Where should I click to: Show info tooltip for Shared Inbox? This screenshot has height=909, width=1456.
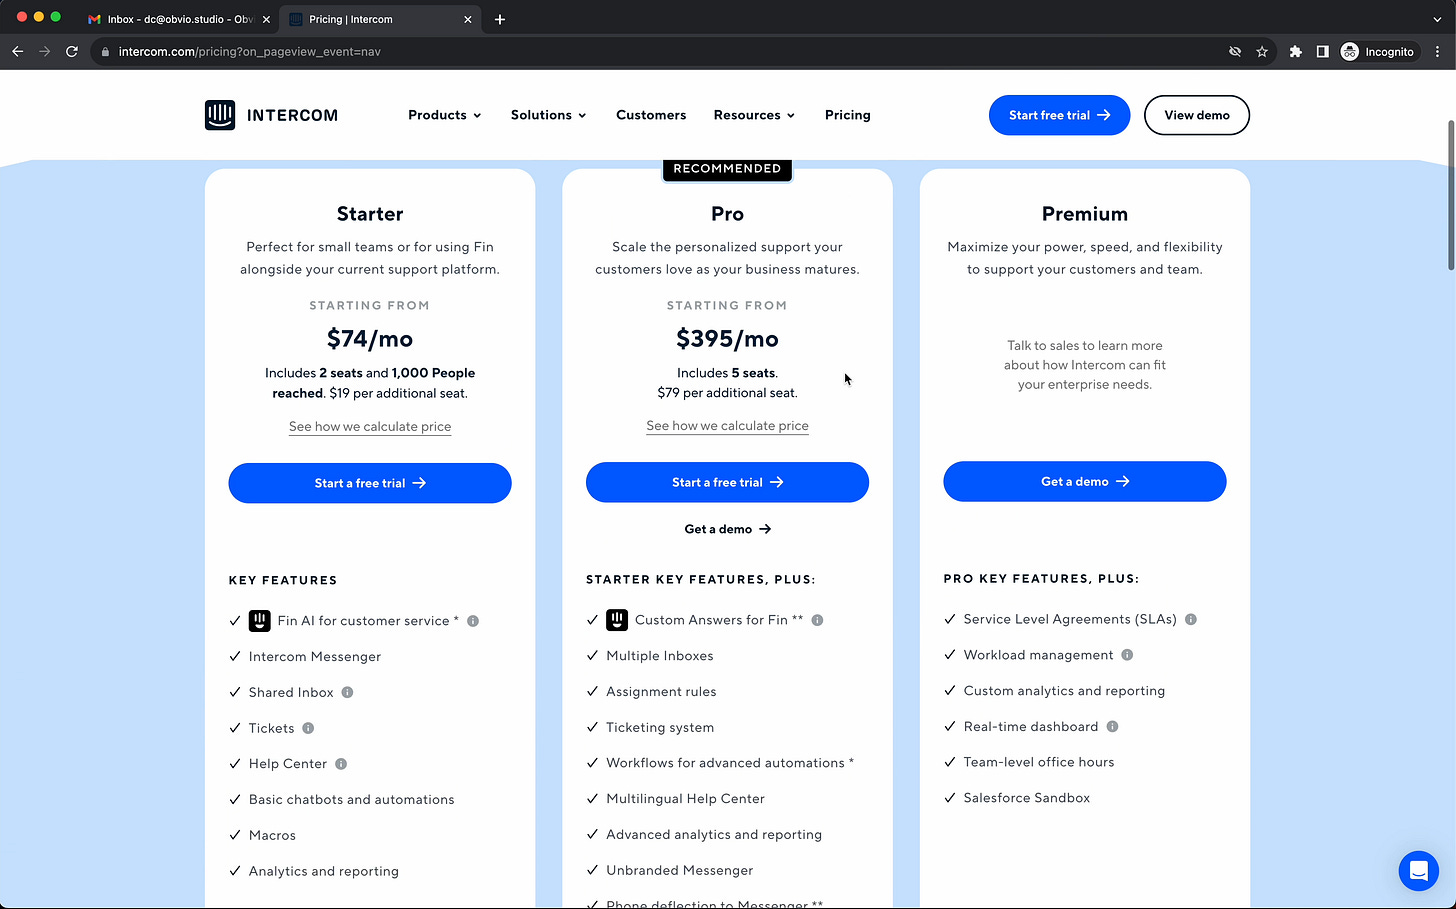(347, 692)
